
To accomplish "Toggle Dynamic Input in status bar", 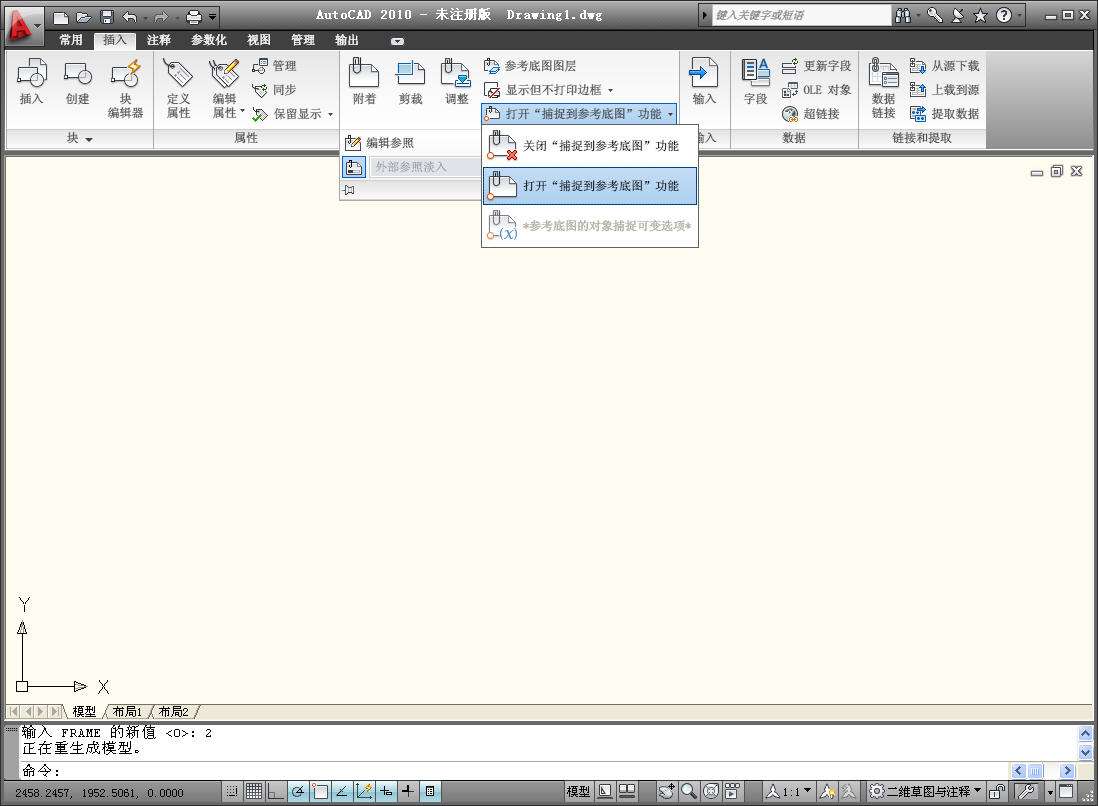I will [x=386, y=791].
